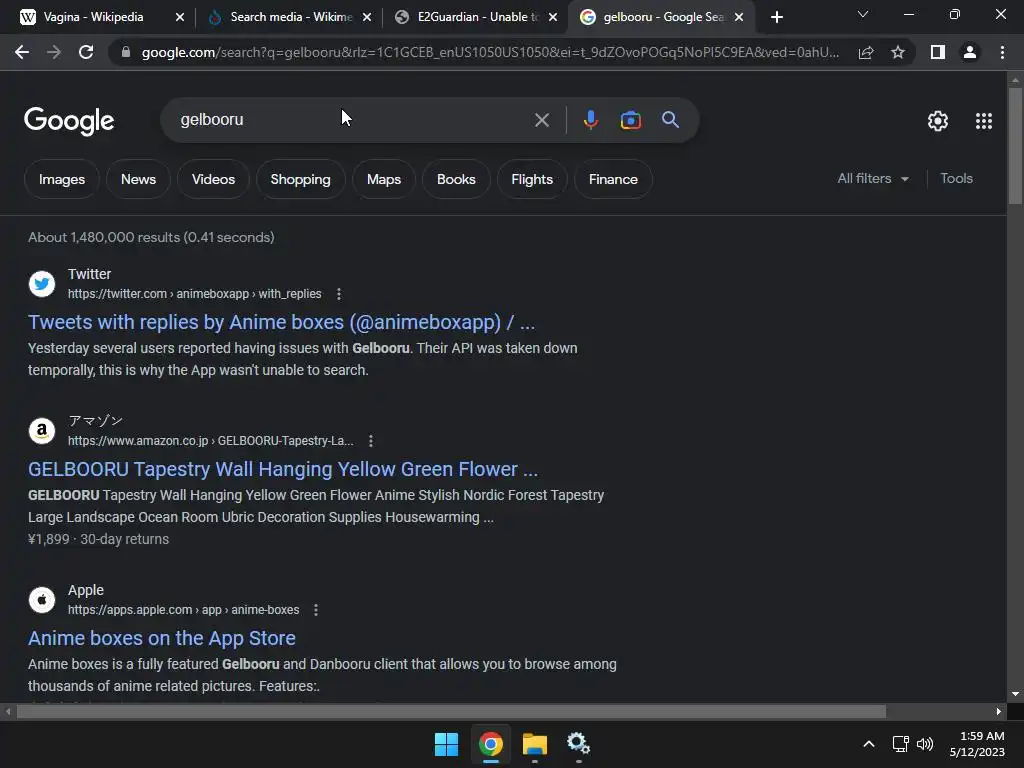Screen dimensions: 1024x768
Task: Clear the search box with the X
Action: 541,120
